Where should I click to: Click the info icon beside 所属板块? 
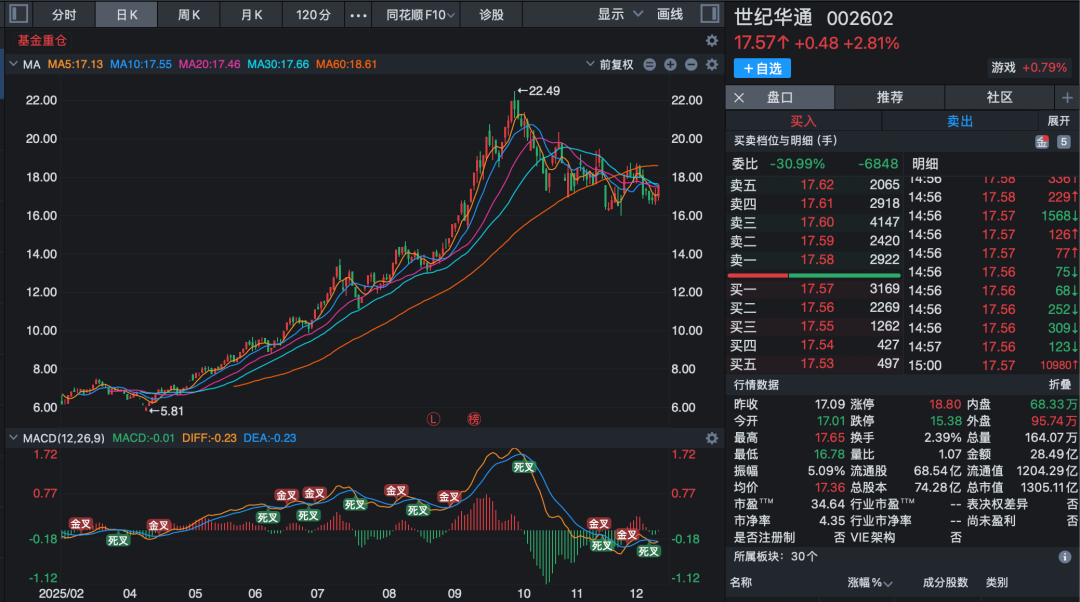click(x=1065, y=557)
